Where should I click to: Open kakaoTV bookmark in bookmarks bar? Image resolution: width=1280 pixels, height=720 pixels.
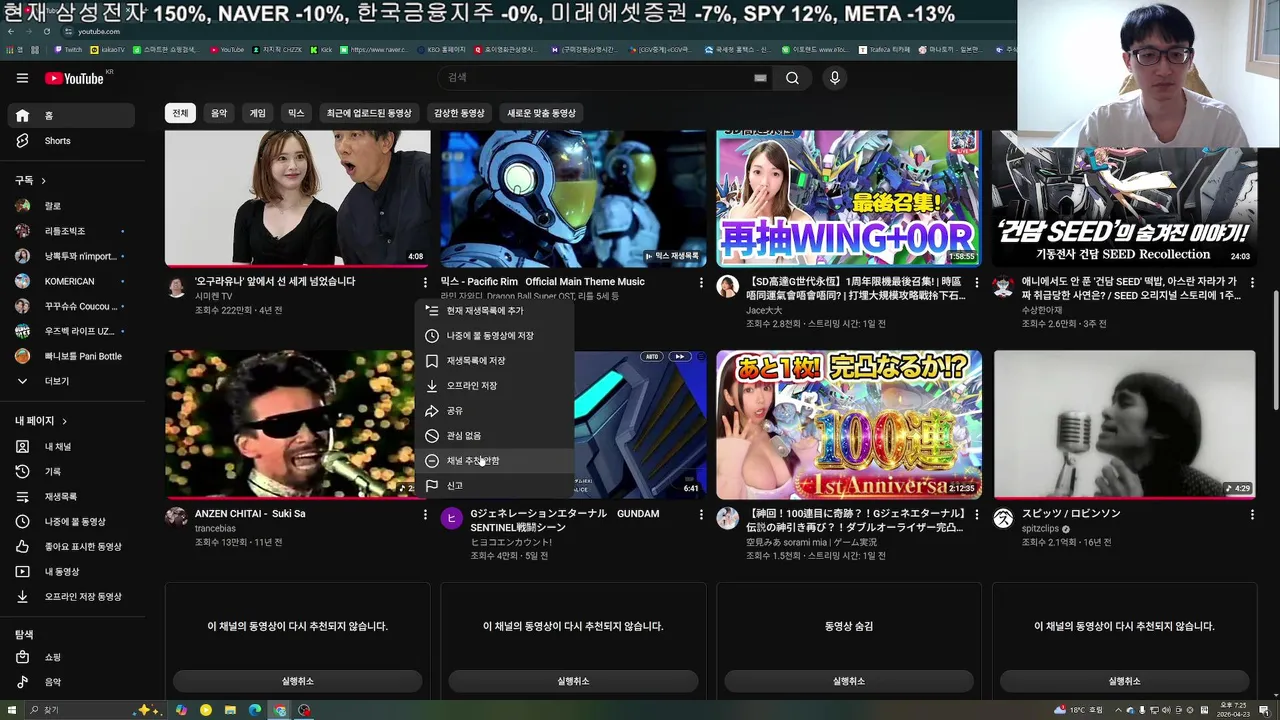pos(108,49)
